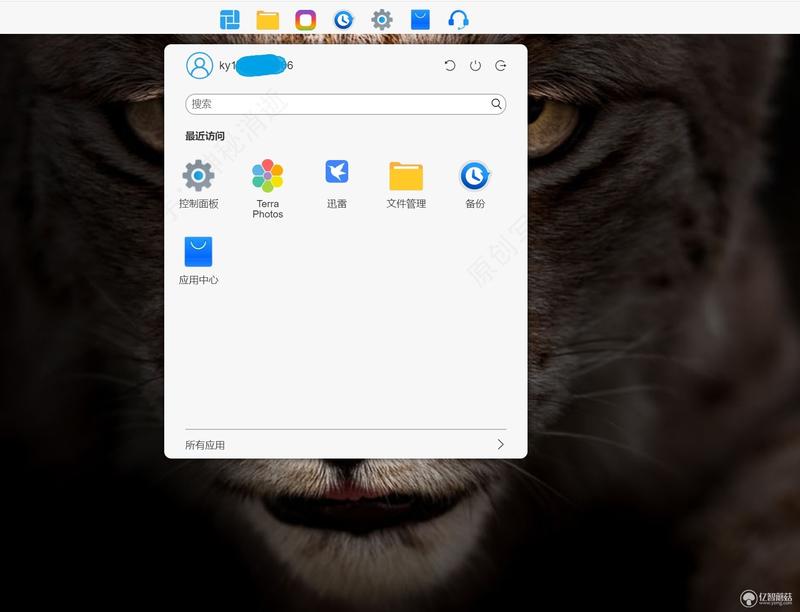
Task: Click the user avatar icon
Action: point(199,65)
